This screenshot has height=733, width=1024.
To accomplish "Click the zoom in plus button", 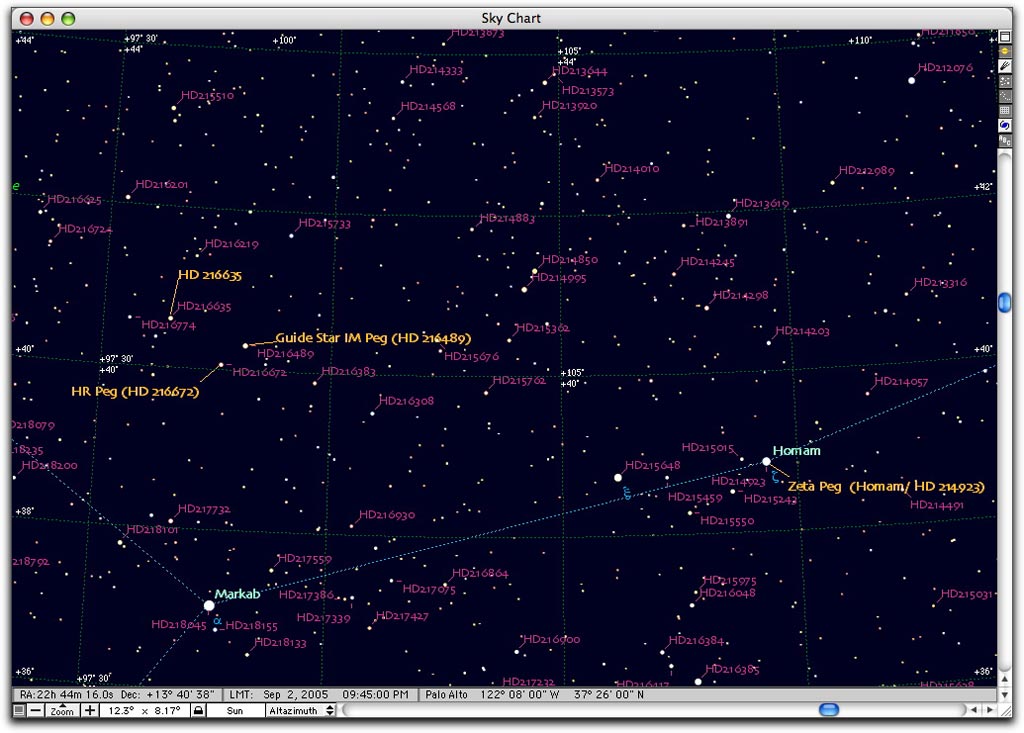I will pyautogui.click(x=89, y=710).
